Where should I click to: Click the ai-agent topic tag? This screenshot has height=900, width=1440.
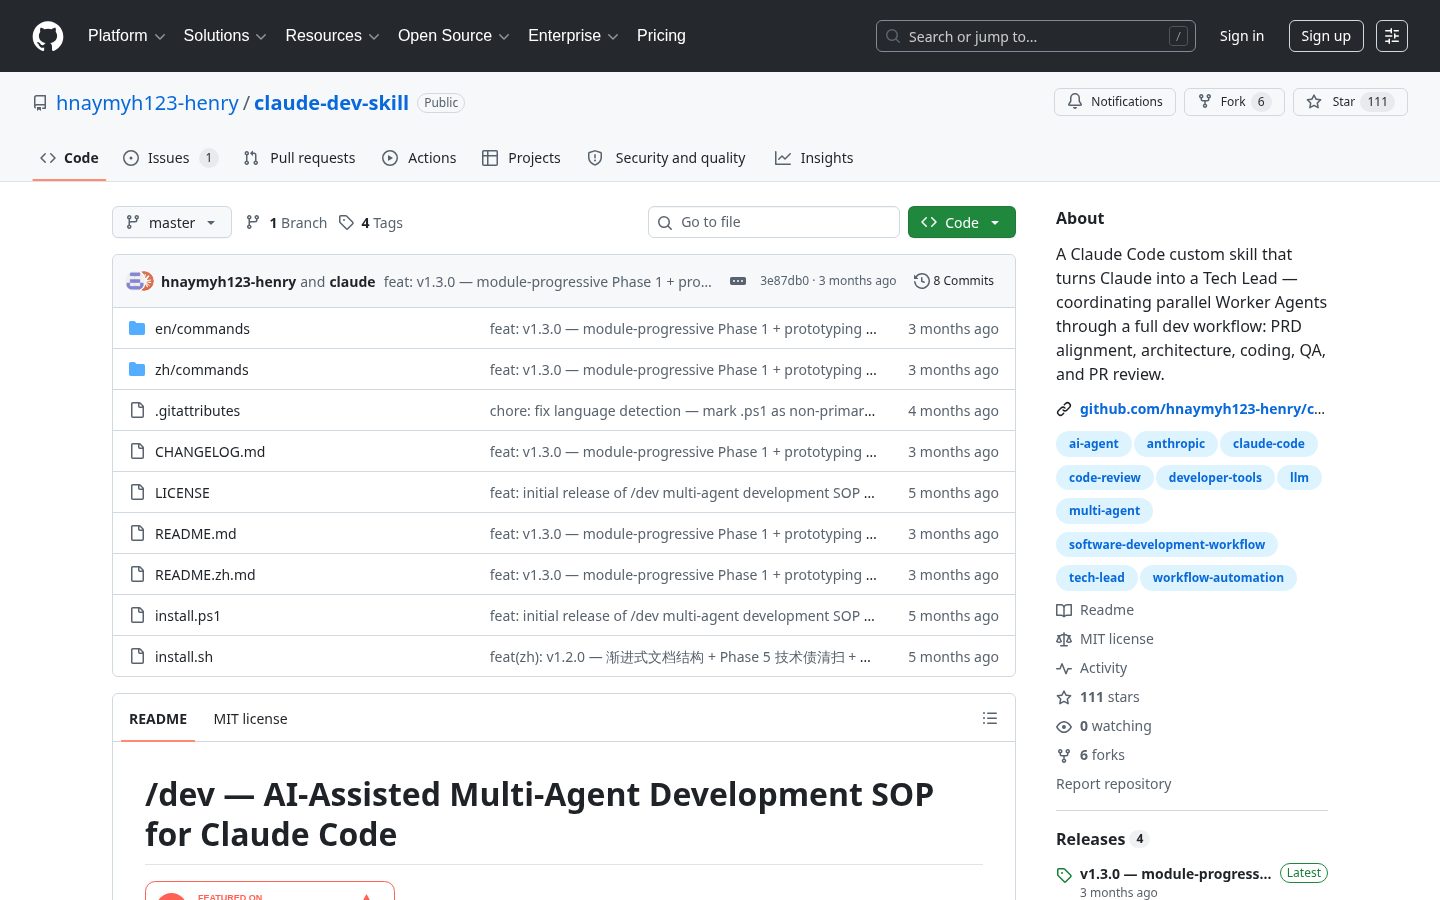coord(1093,444)
